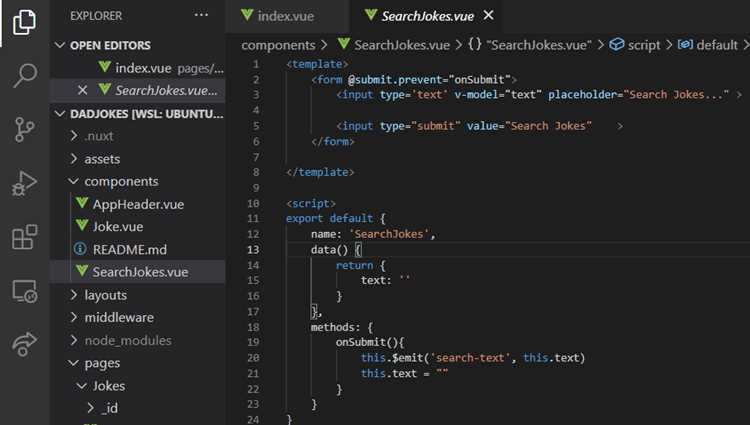This screenshot has height=425, width=750.
Task: Click the @submit.prevent attribute in form tag
Action: click(396, 79)
